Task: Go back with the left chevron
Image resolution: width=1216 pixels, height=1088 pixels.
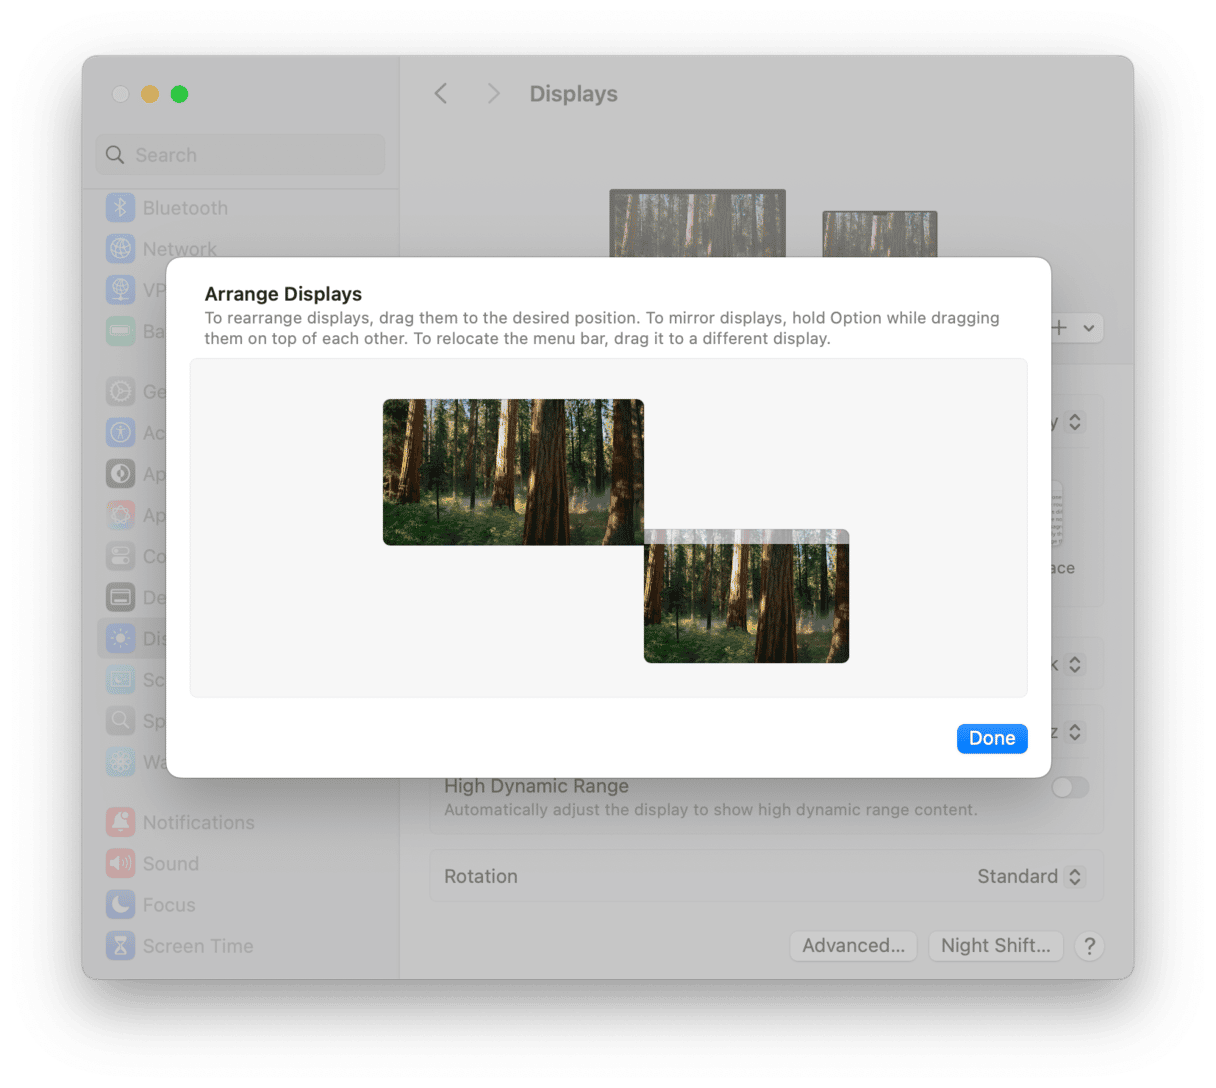Action: click(x=441, y=94)
